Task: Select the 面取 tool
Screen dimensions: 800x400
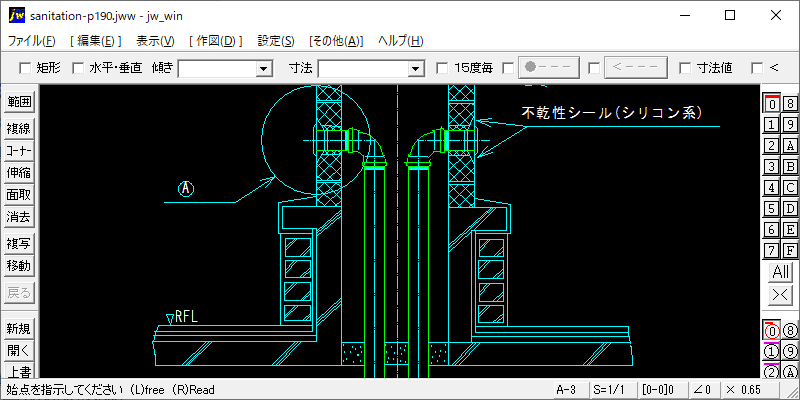Action: [x=19, y=195]
